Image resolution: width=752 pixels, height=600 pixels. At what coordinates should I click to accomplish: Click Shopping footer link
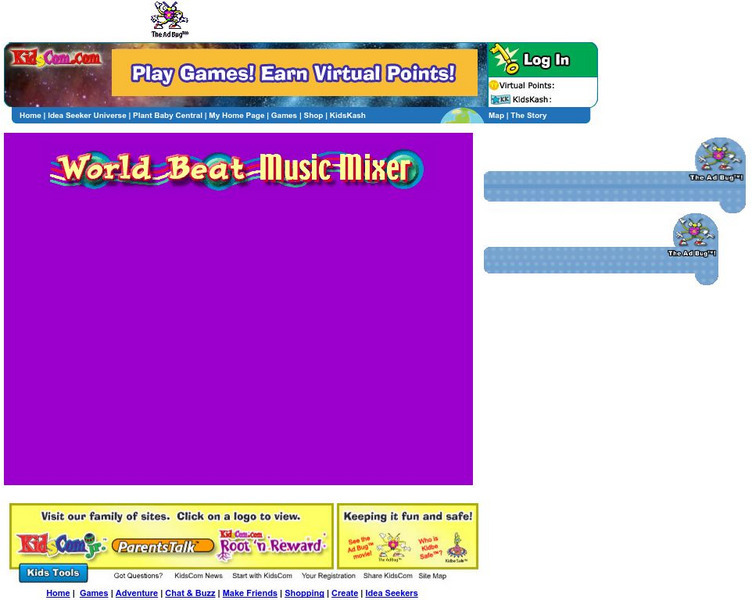pyautogui.click(x=304, y=593)
